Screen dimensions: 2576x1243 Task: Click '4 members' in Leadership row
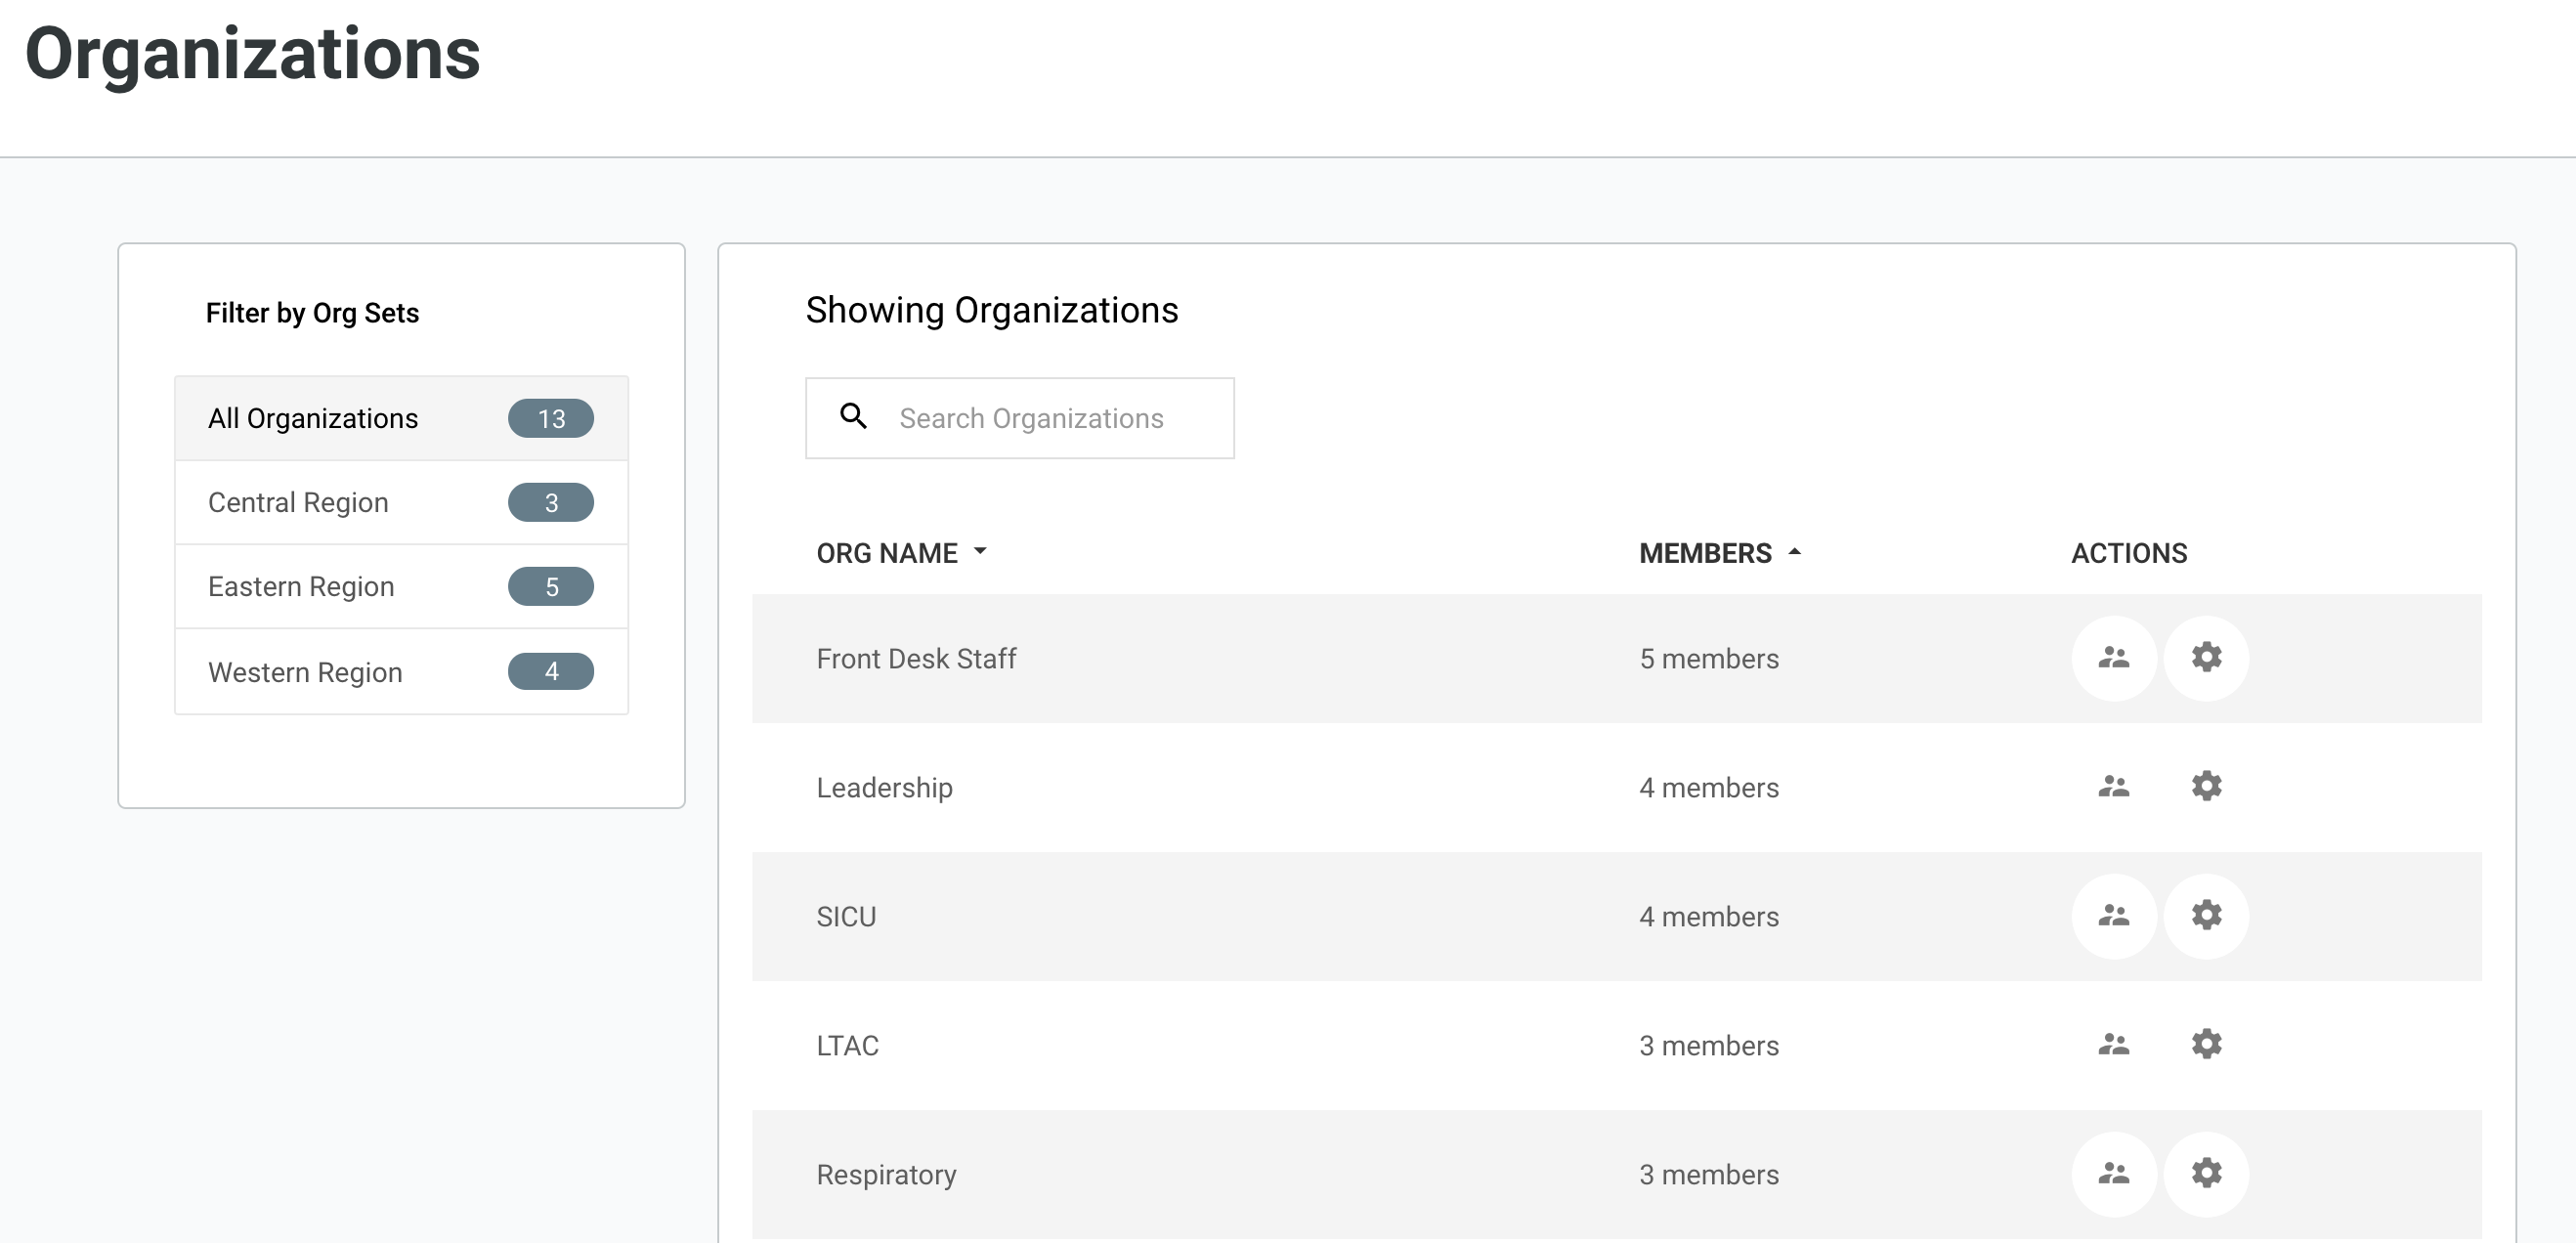click(x=1709, y=788)
